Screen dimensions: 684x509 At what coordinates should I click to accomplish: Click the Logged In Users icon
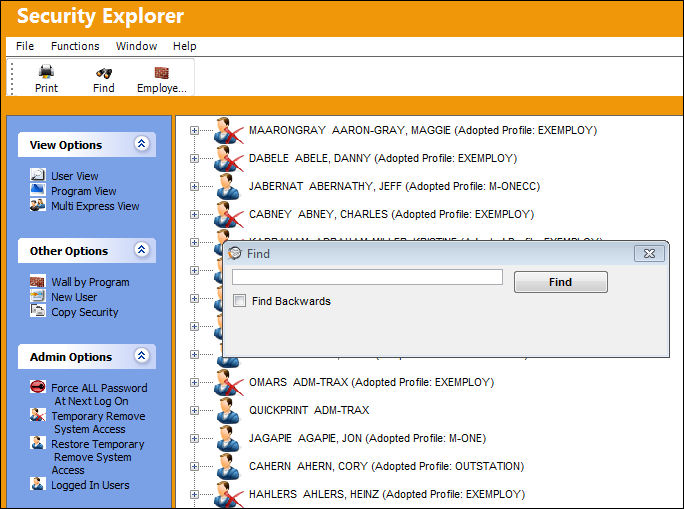[38, 483]
